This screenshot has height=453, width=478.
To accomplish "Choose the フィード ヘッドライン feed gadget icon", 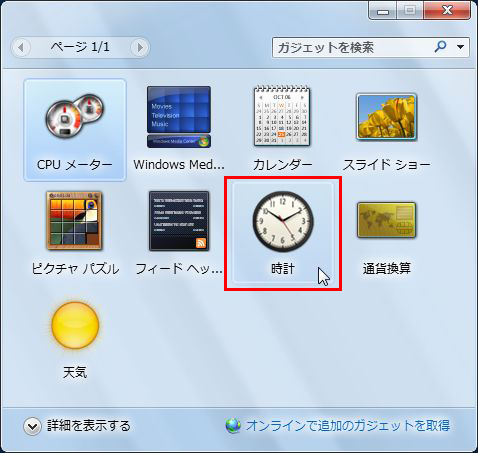I will (x=179, y=221).
